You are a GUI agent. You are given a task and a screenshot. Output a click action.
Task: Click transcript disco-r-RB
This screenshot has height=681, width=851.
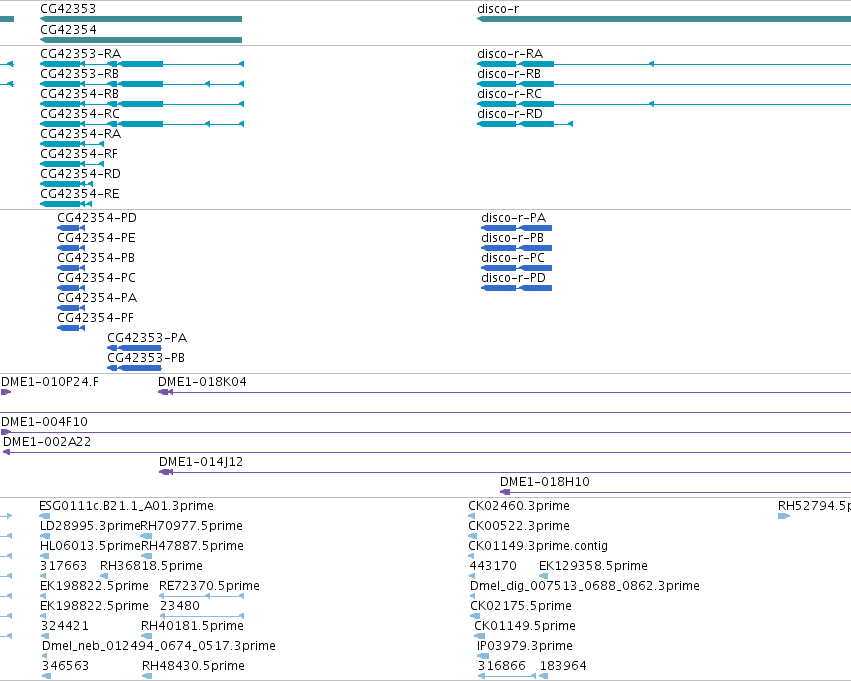tap(664, 84)
